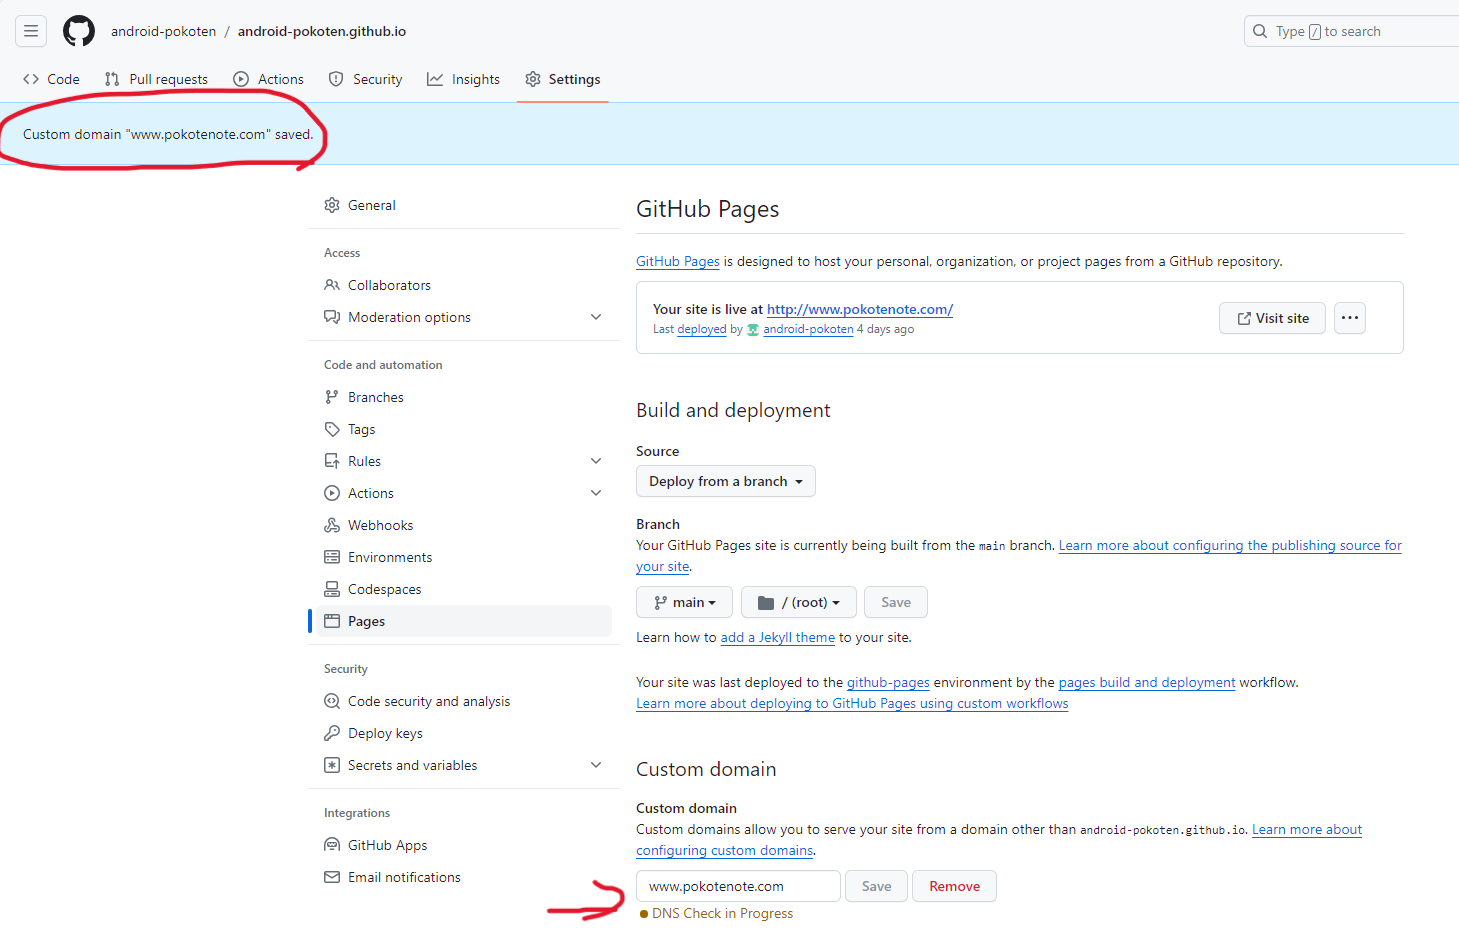Image resolution: width=1459 pixels, height=935 pixels.
Task: Open android-pokoten user link near avatar
Action: 808,329
